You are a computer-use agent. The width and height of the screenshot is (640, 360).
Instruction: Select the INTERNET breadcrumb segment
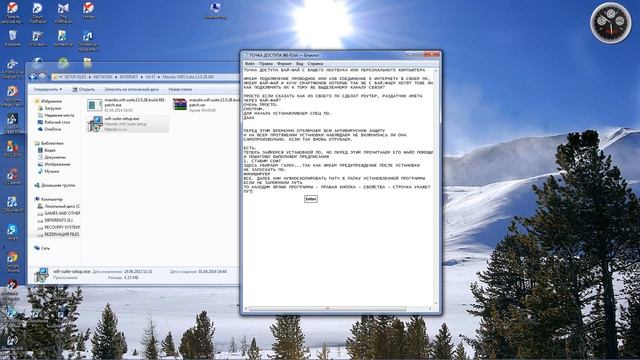click(x=129, y=77)
